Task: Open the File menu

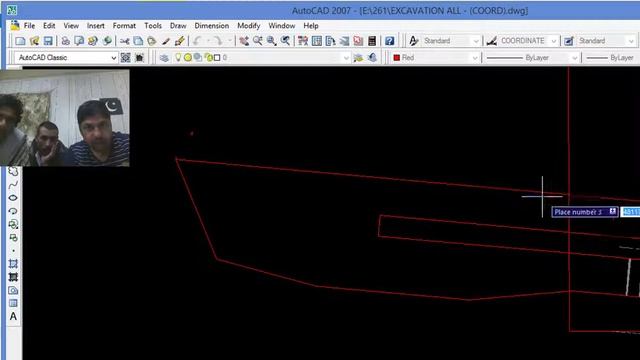Action: click(29, 26)
